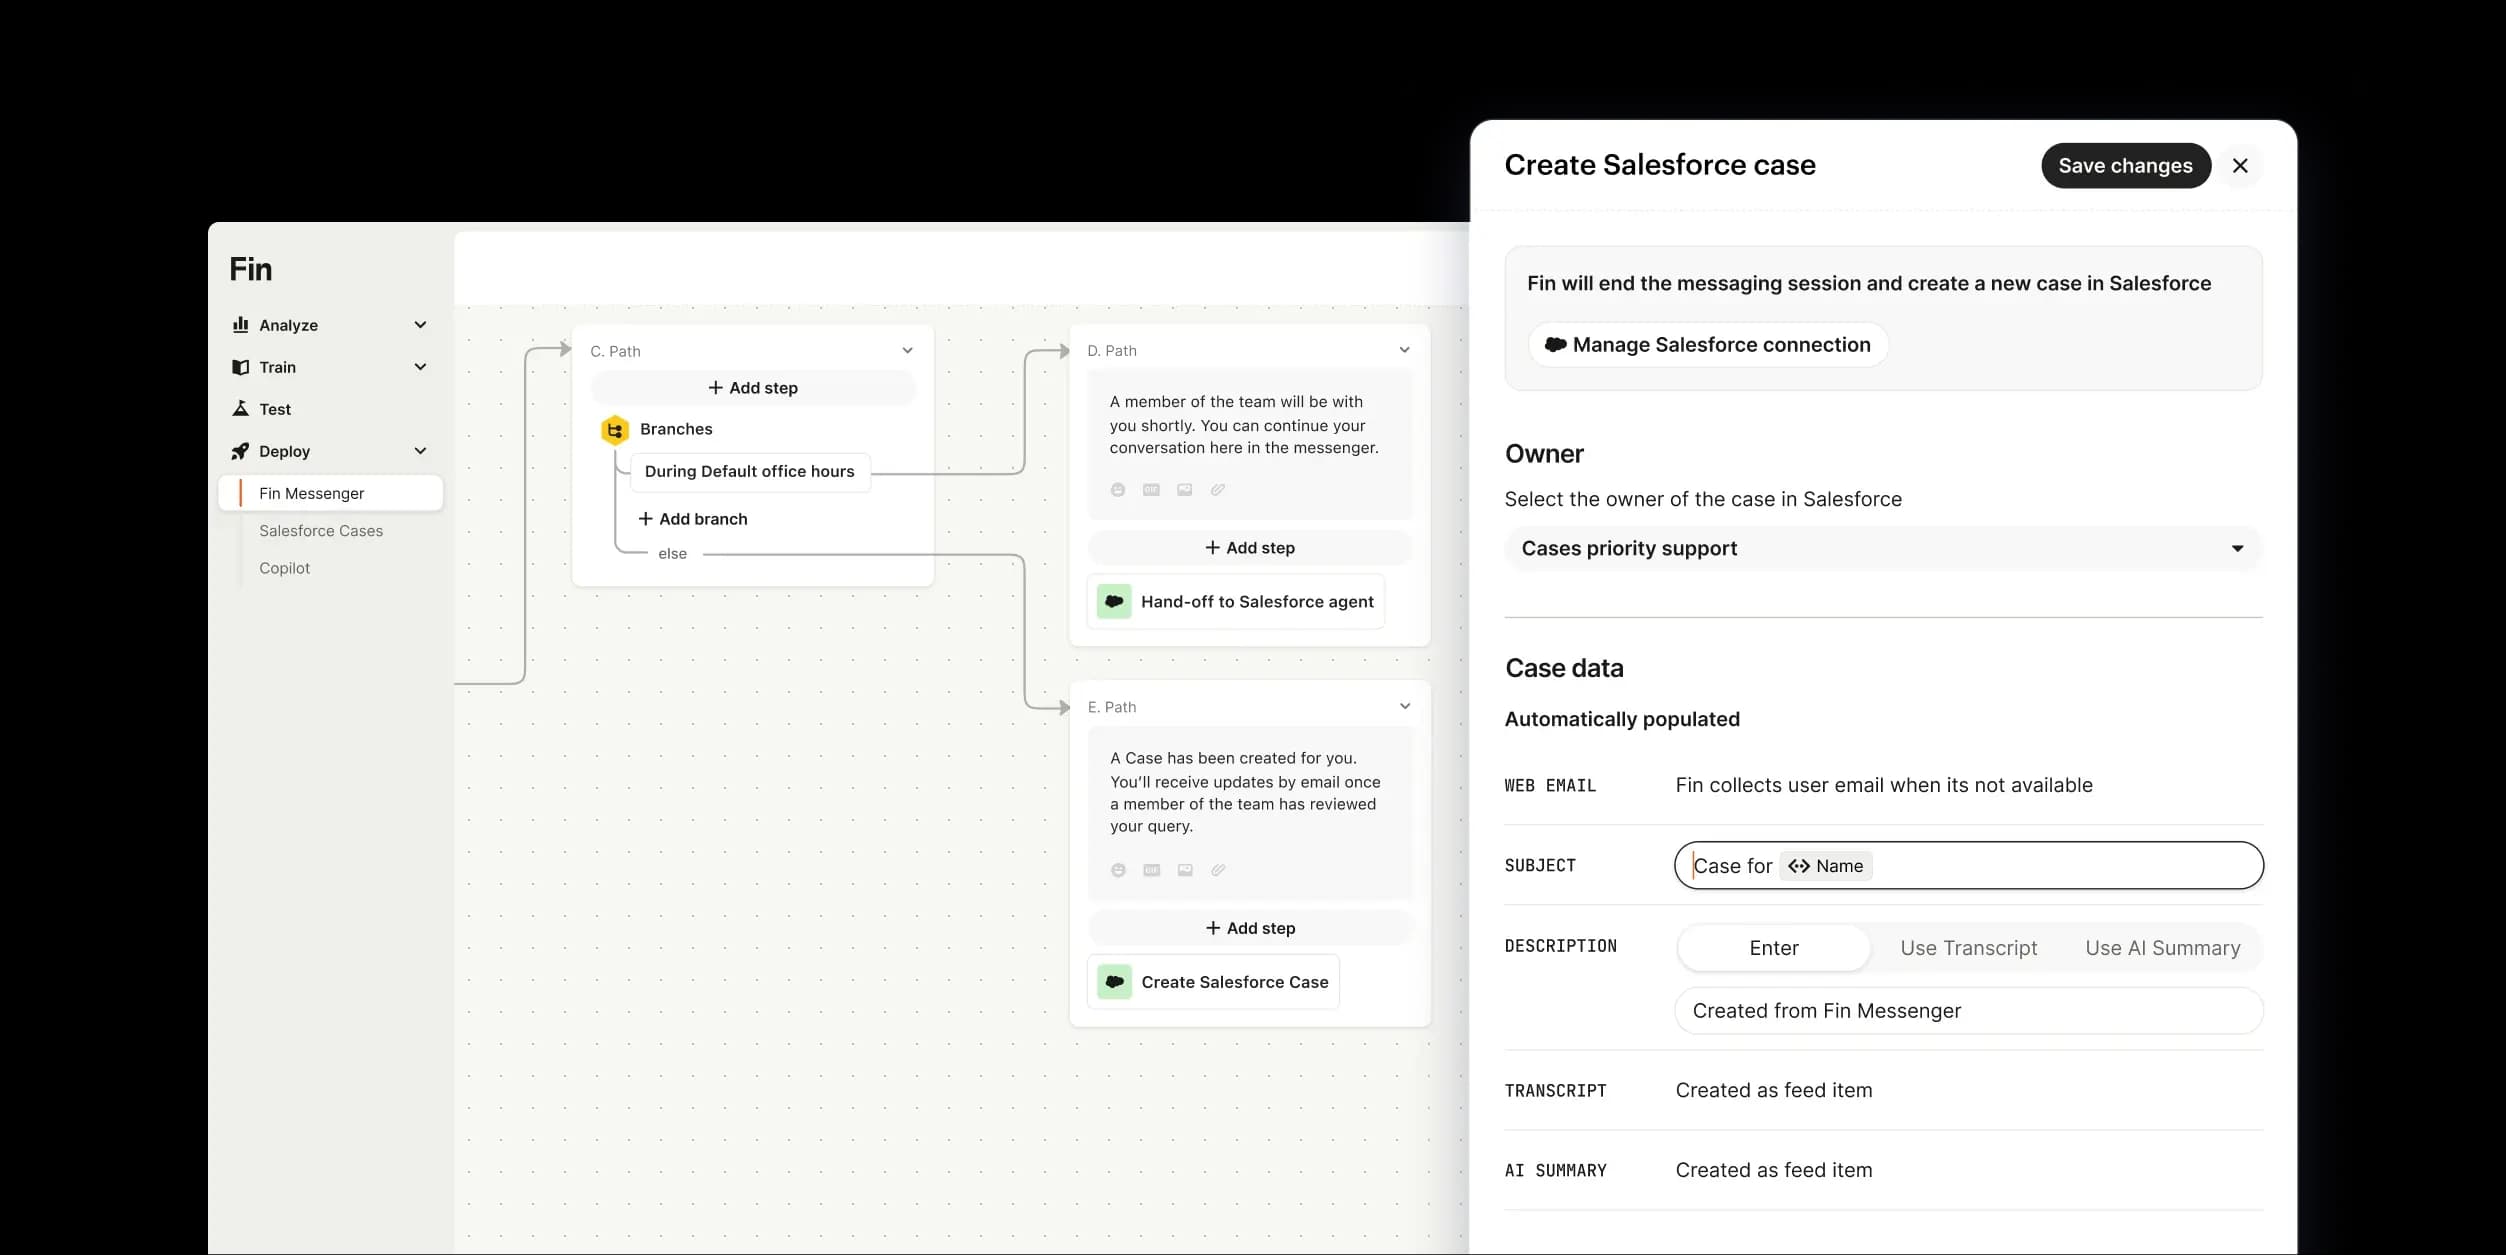Click Salesforce icon on Create Salesforce Case step
This screenshot has height=1255, width=2506.
click(1114, 982)
